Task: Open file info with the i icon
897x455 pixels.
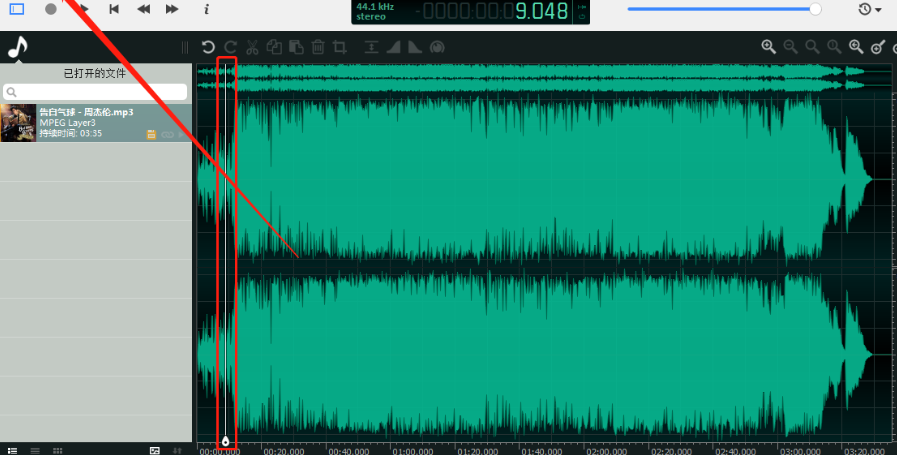Action: [x=206, y=9]
